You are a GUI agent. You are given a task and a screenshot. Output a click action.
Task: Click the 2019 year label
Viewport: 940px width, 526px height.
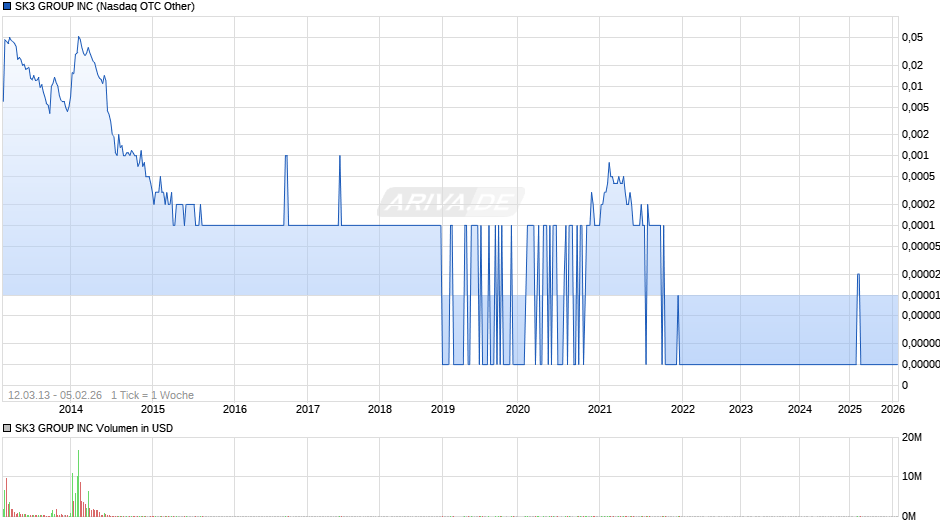pyautogui.click(x=442, y=409)
